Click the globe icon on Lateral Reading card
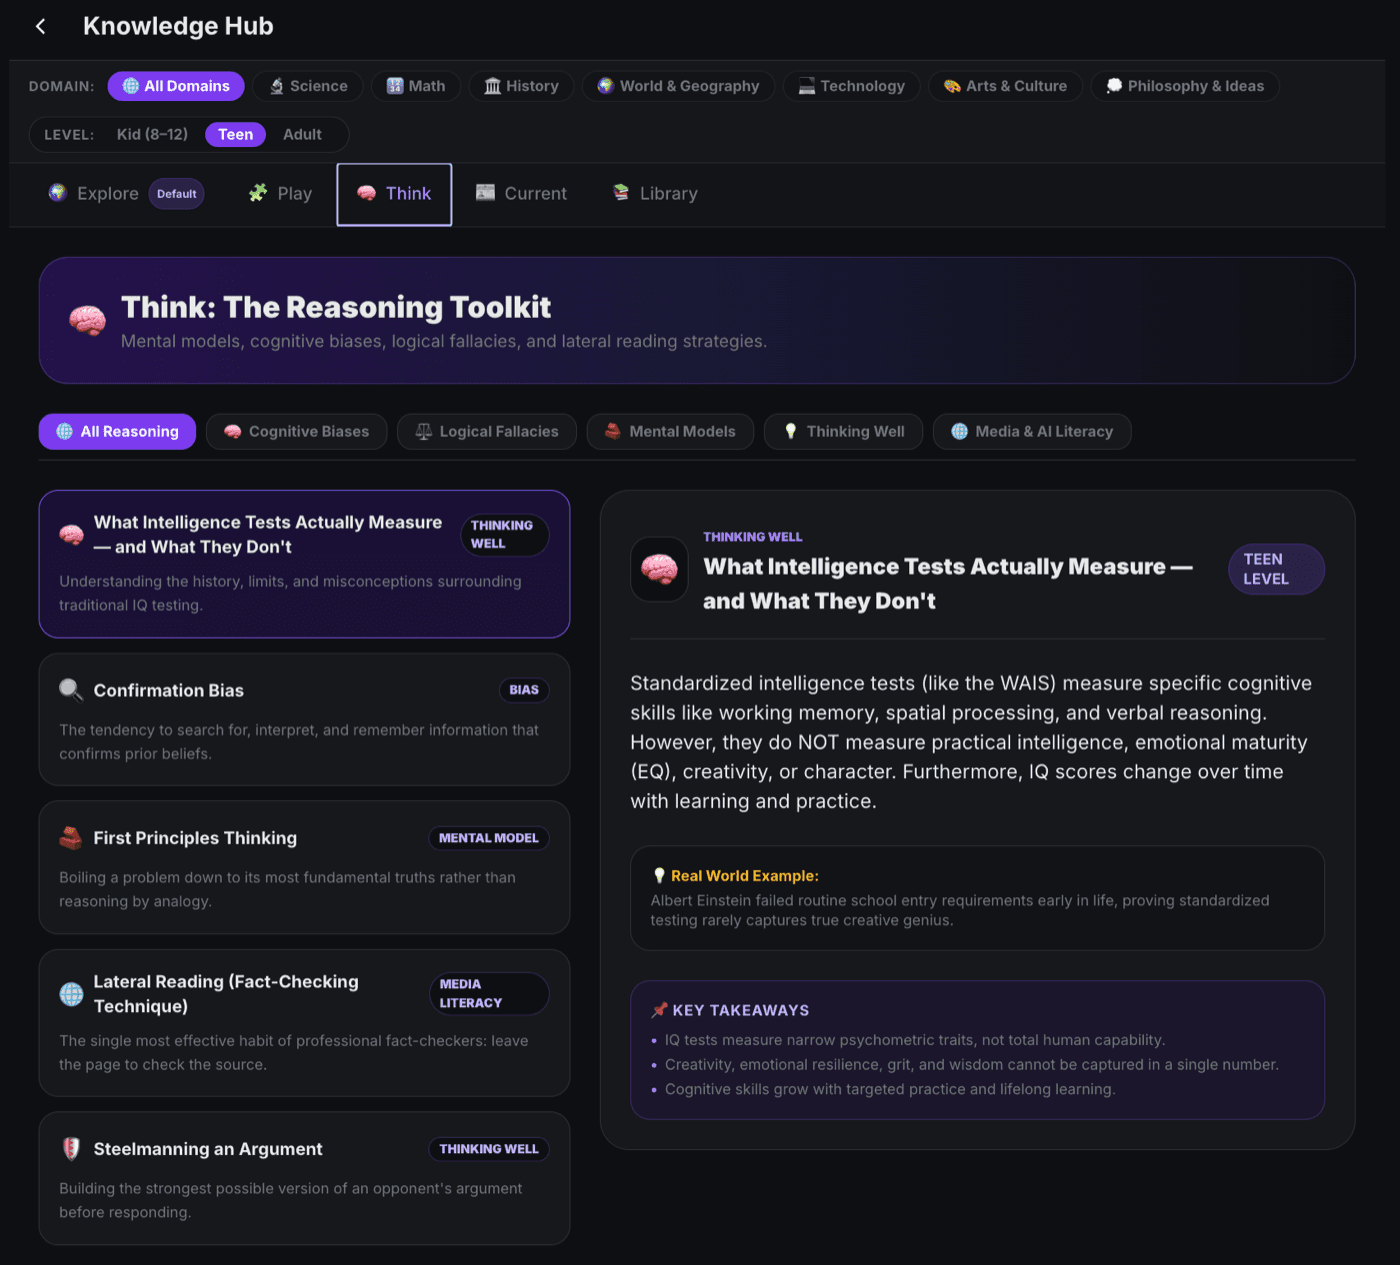The image size is (1400, 1265). 71,994
